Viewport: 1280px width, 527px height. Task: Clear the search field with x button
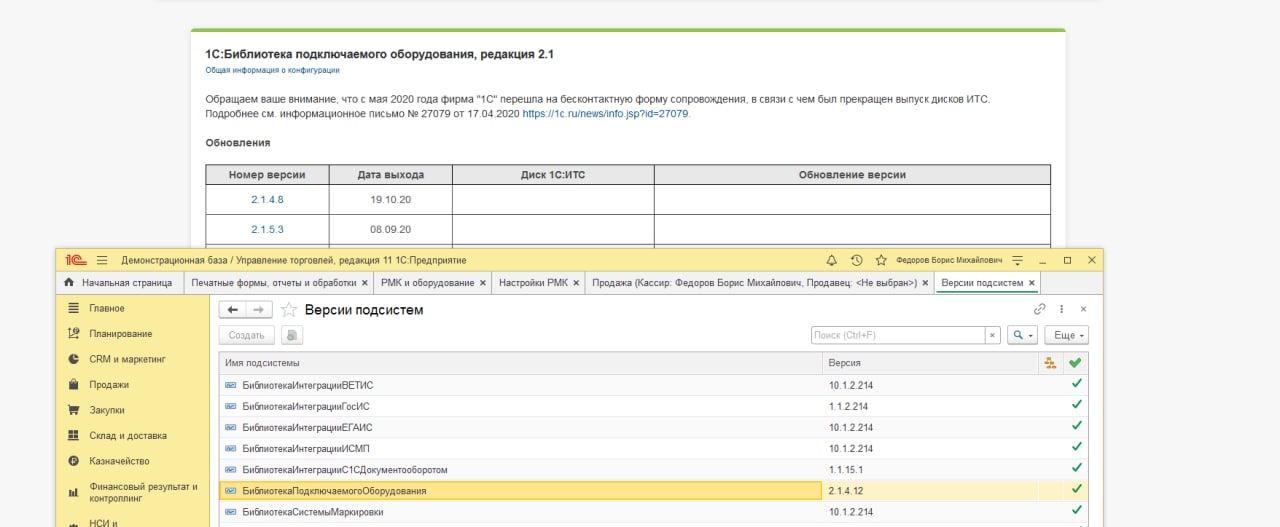pyautogui.click(x=993, y=335)
